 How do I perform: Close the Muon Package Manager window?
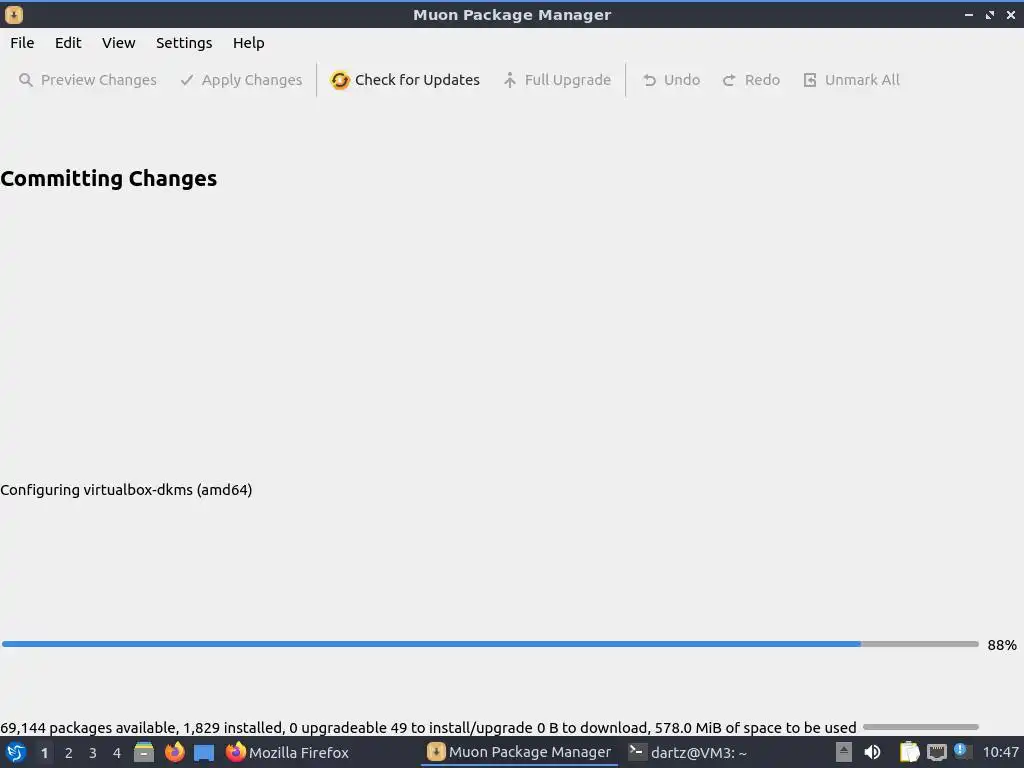[x=1011, y=14]
